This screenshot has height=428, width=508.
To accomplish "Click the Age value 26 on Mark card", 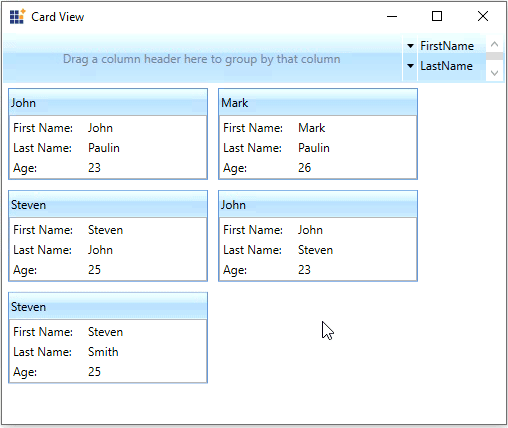I will (304, 168).
